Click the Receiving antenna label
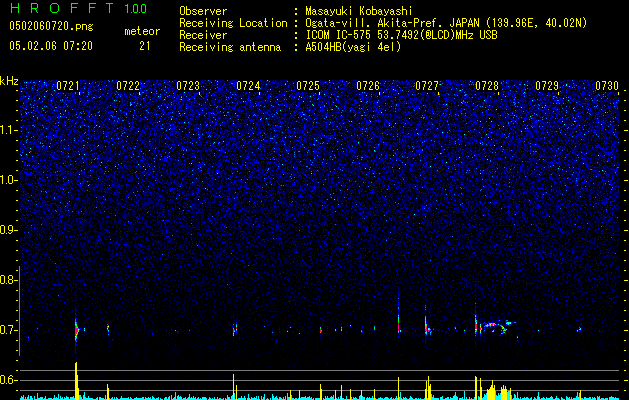 pyautogui.click(x=230, y=47)
